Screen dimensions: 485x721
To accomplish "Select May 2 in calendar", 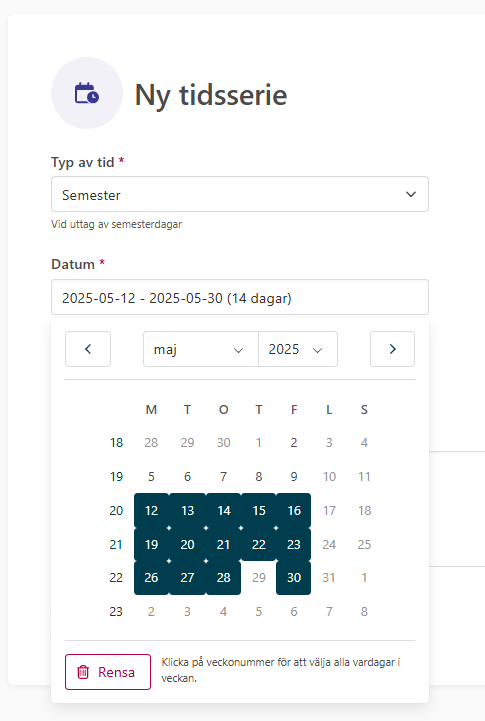I will click(x=294, y=442).
